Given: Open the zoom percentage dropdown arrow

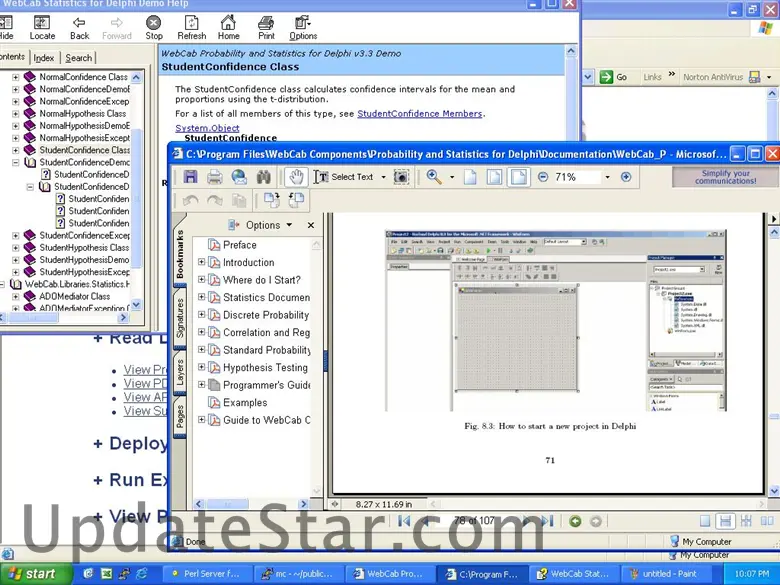Looking at the screenshot, I should coord(607,177).
